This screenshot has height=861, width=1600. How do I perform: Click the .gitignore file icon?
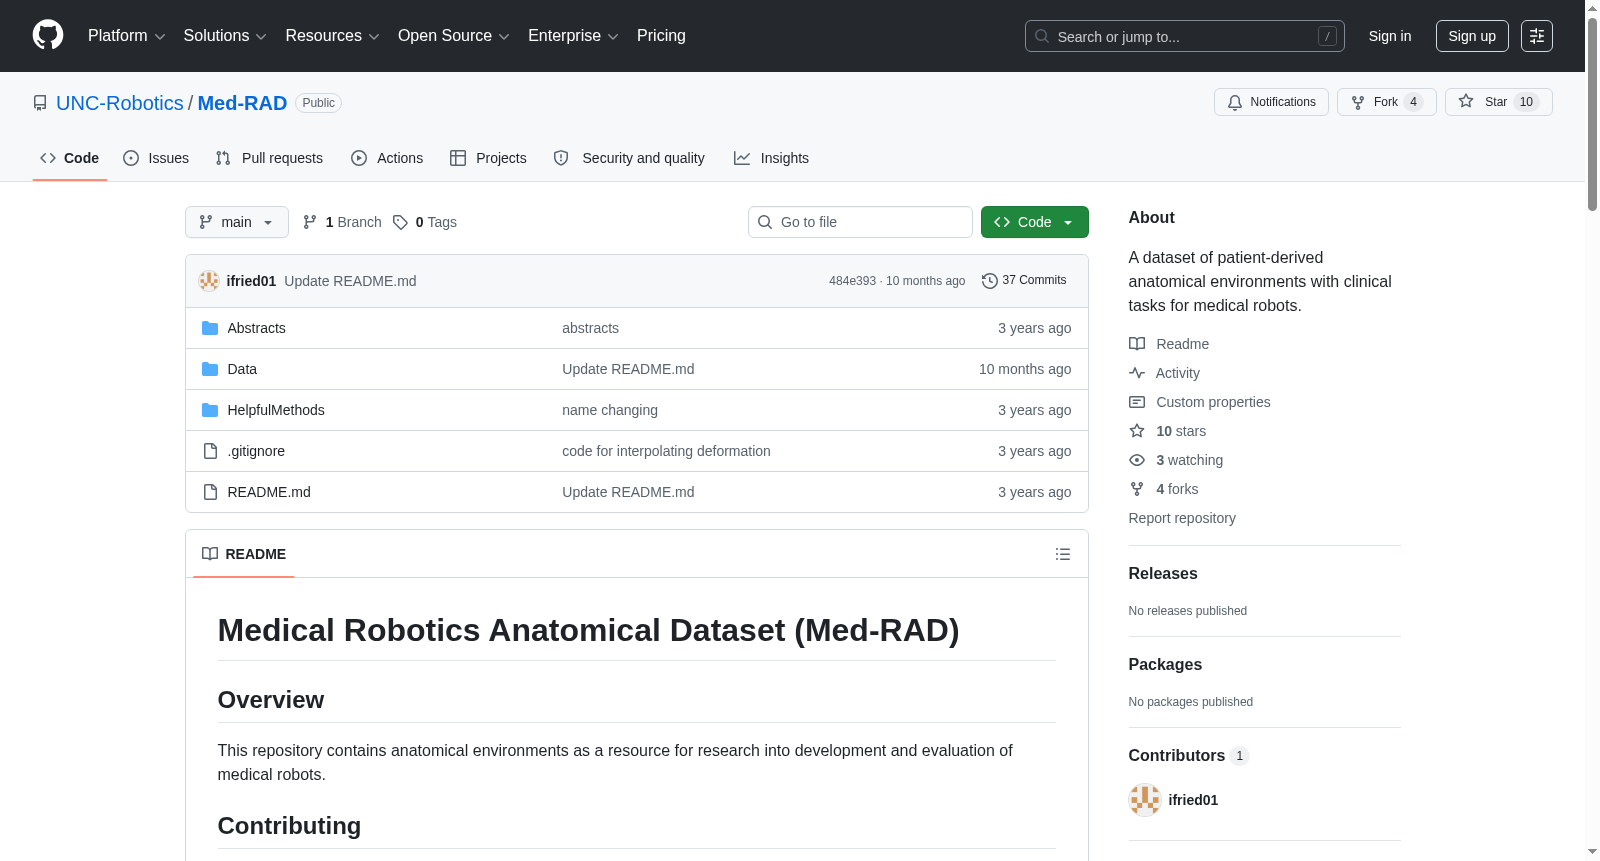210,451
